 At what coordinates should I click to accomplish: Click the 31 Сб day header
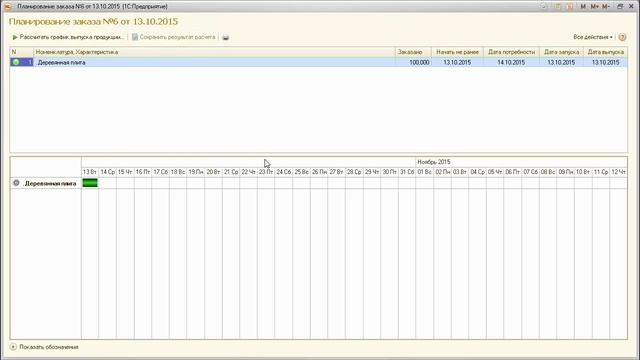pos(407,172)
